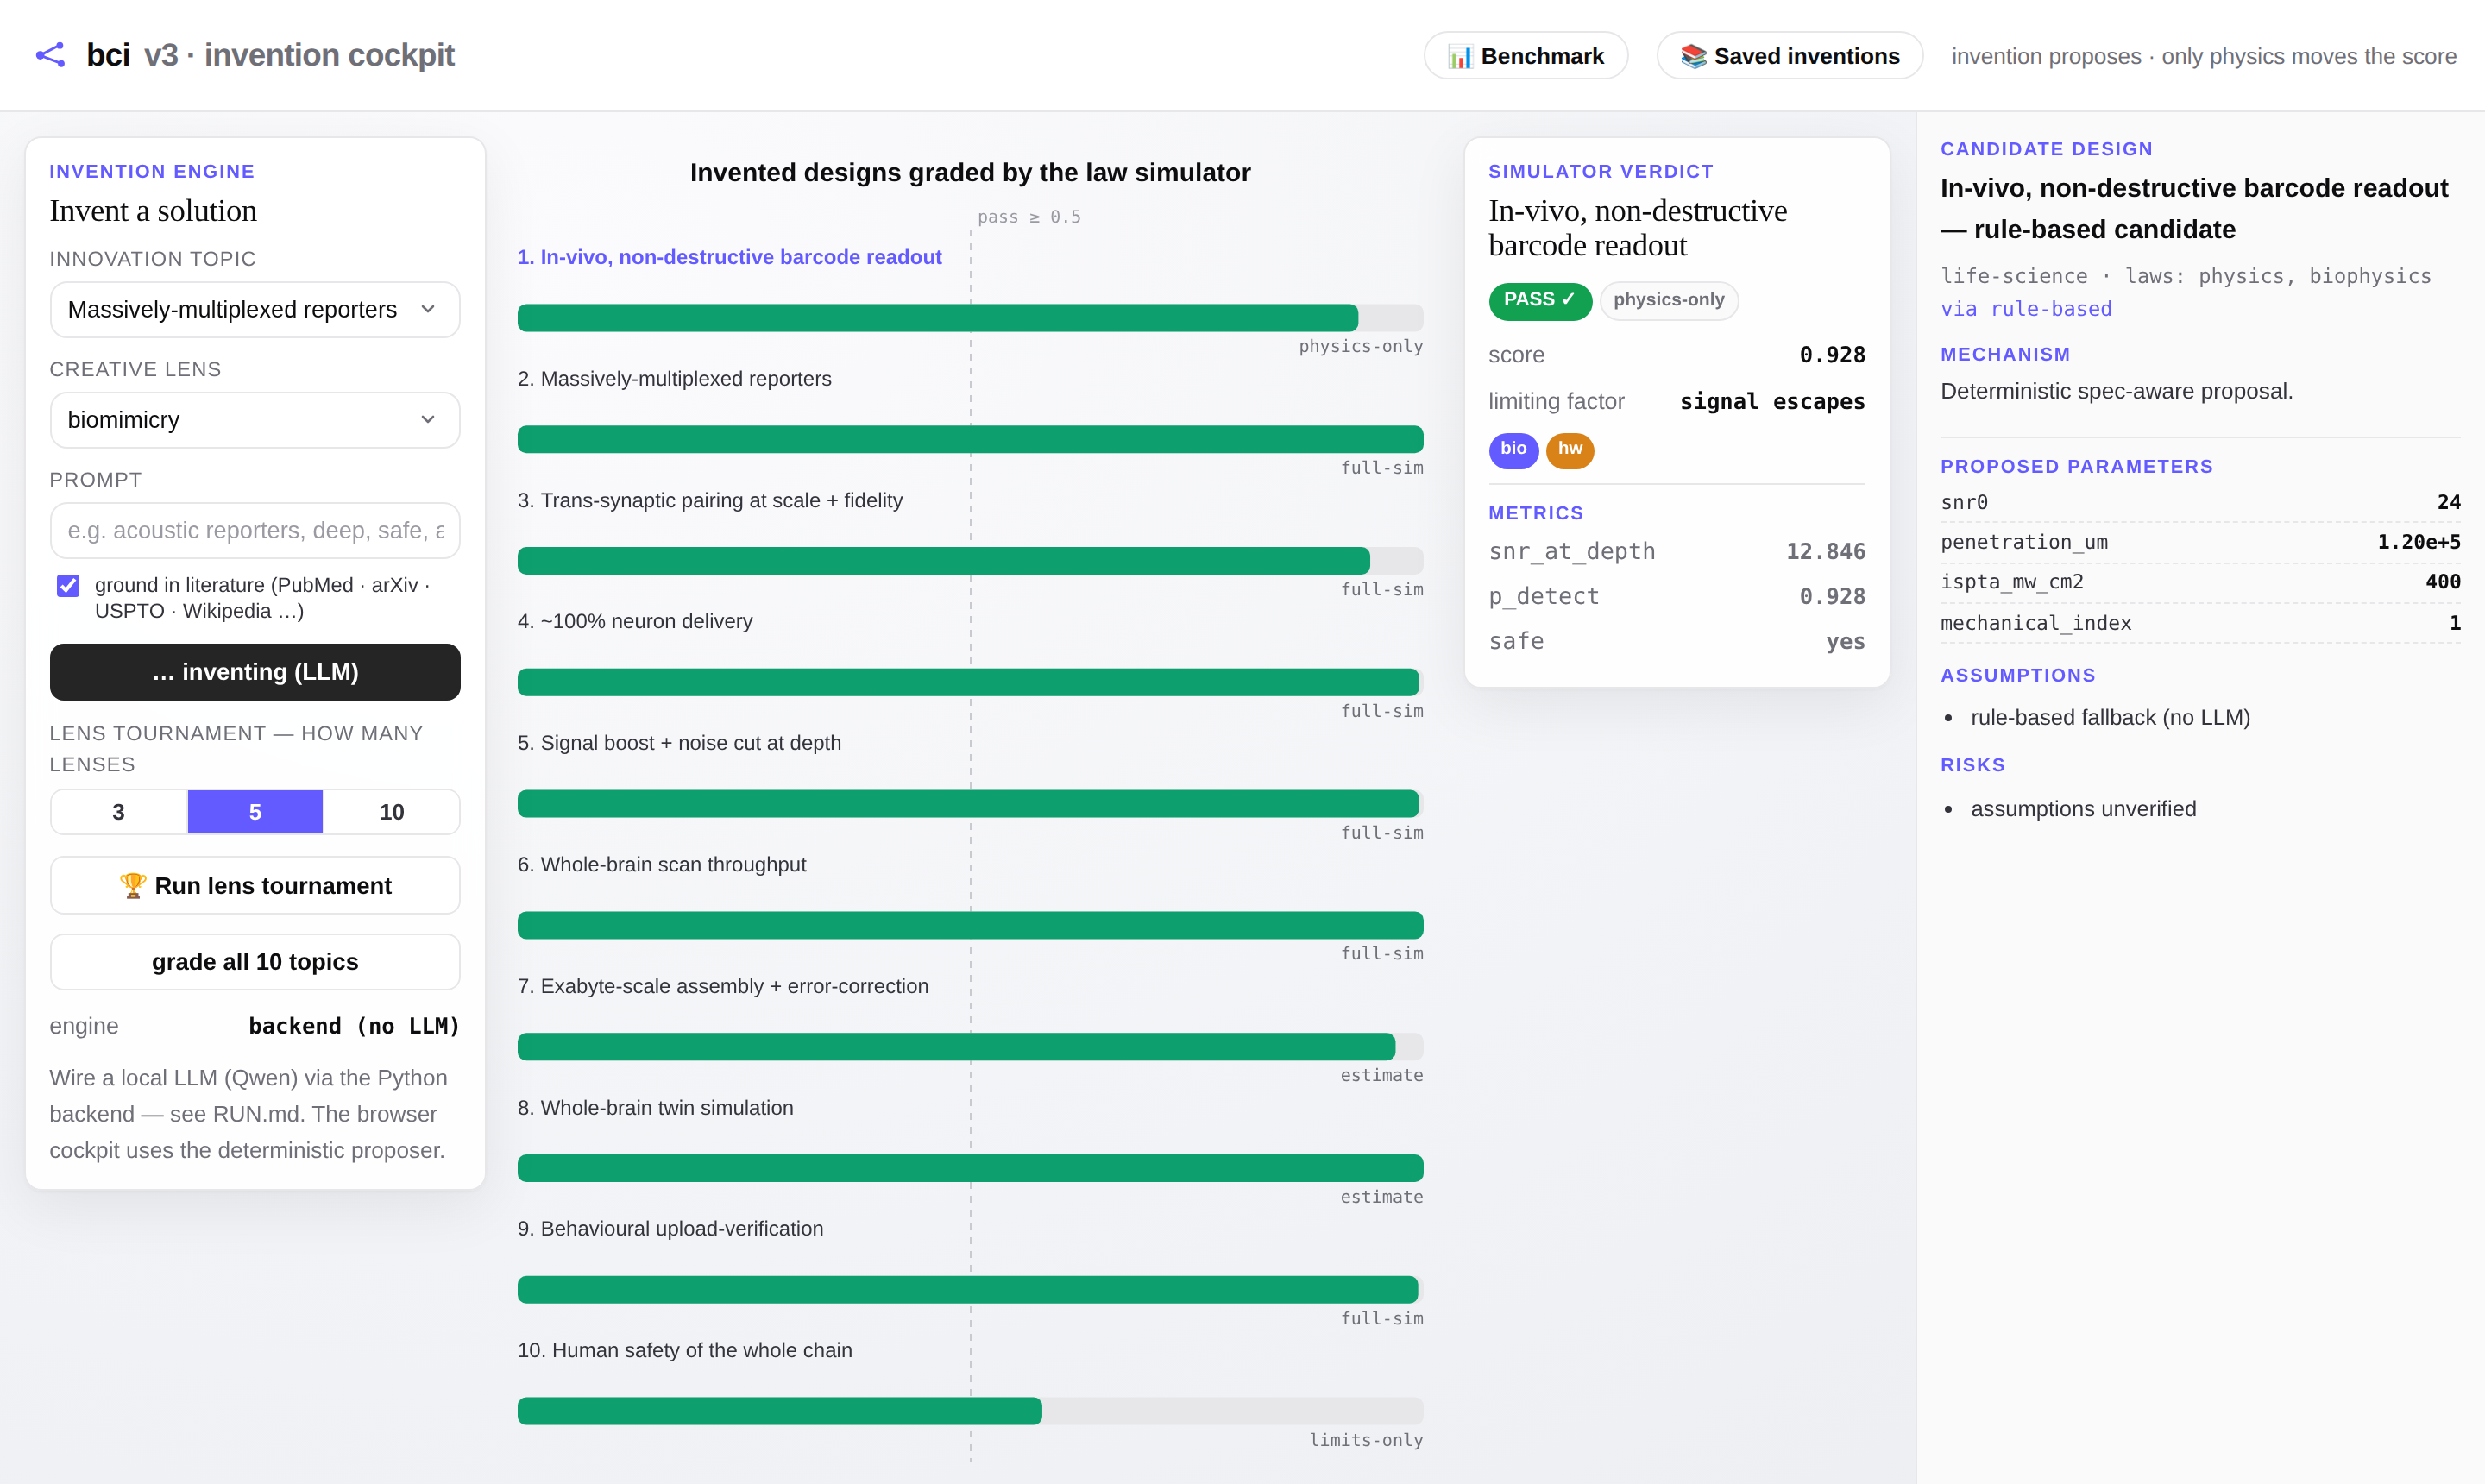Select design 2 Massively-multiplexed reporters

tap(674, 379)
